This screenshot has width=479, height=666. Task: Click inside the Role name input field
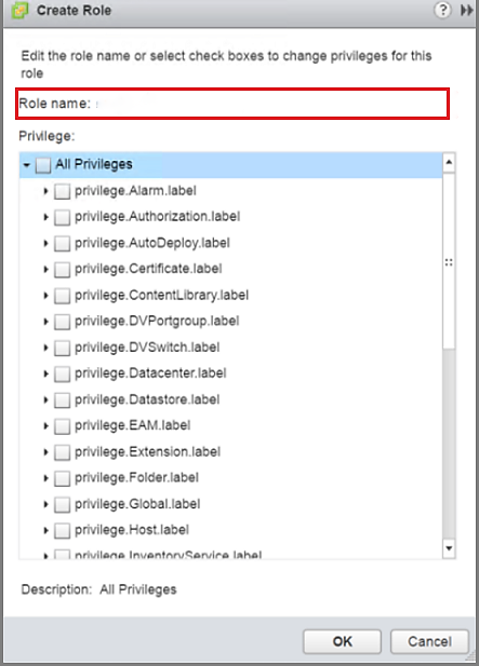[270, 104]
